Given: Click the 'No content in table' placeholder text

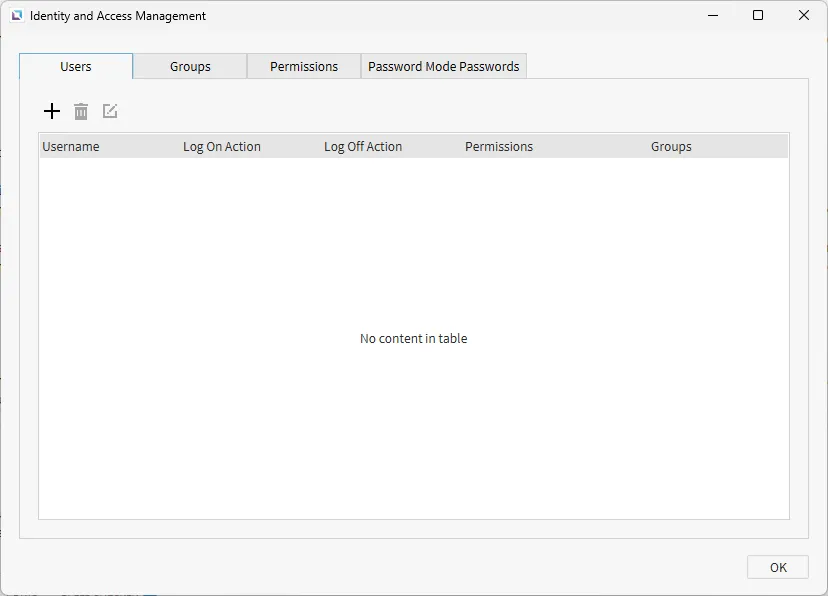Looking at the screenshot, I should coord(413,338).
